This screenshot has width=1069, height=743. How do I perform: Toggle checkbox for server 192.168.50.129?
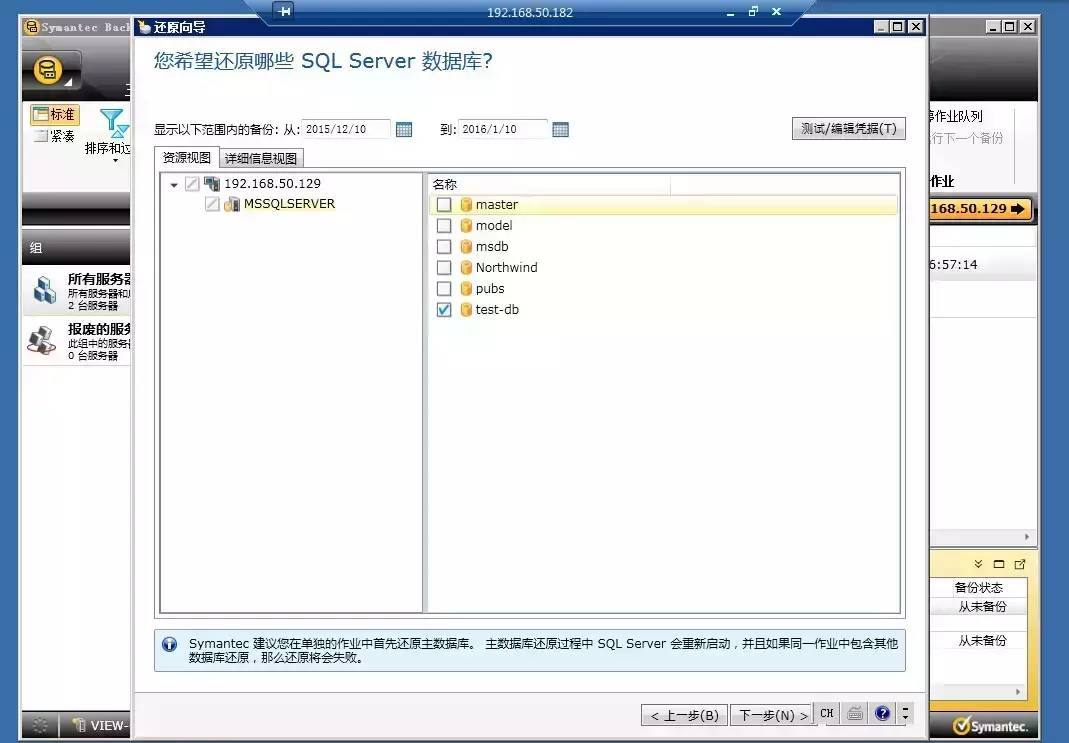tap(192, 183)
